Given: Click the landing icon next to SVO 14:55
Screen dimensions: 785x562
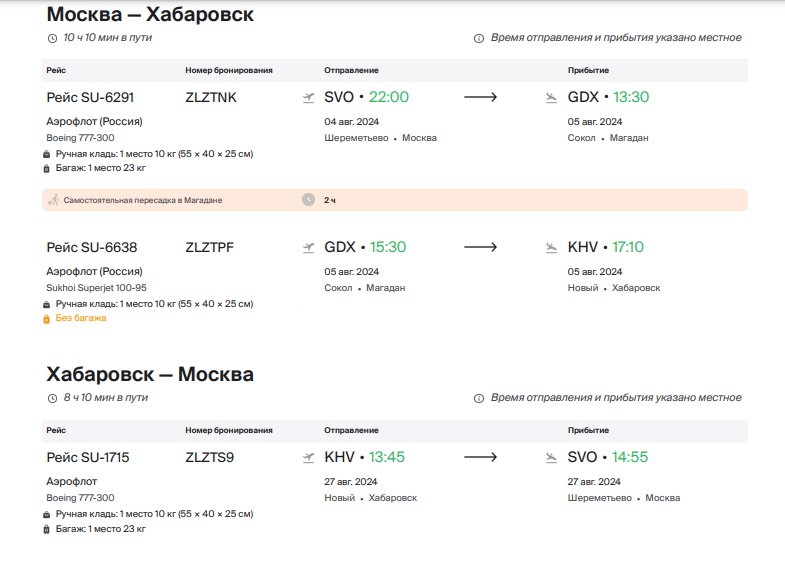Looking at the screenshot, I should (x=551, y=458).
